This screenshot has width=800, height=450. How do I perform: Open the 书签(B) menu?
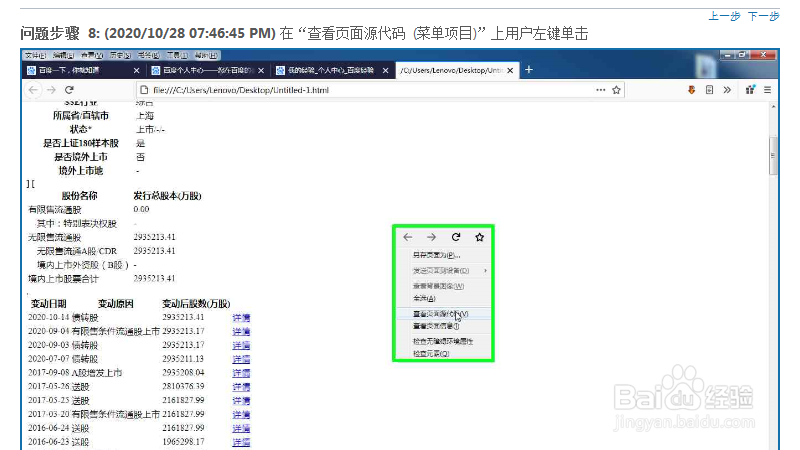[x=148, y=55]
